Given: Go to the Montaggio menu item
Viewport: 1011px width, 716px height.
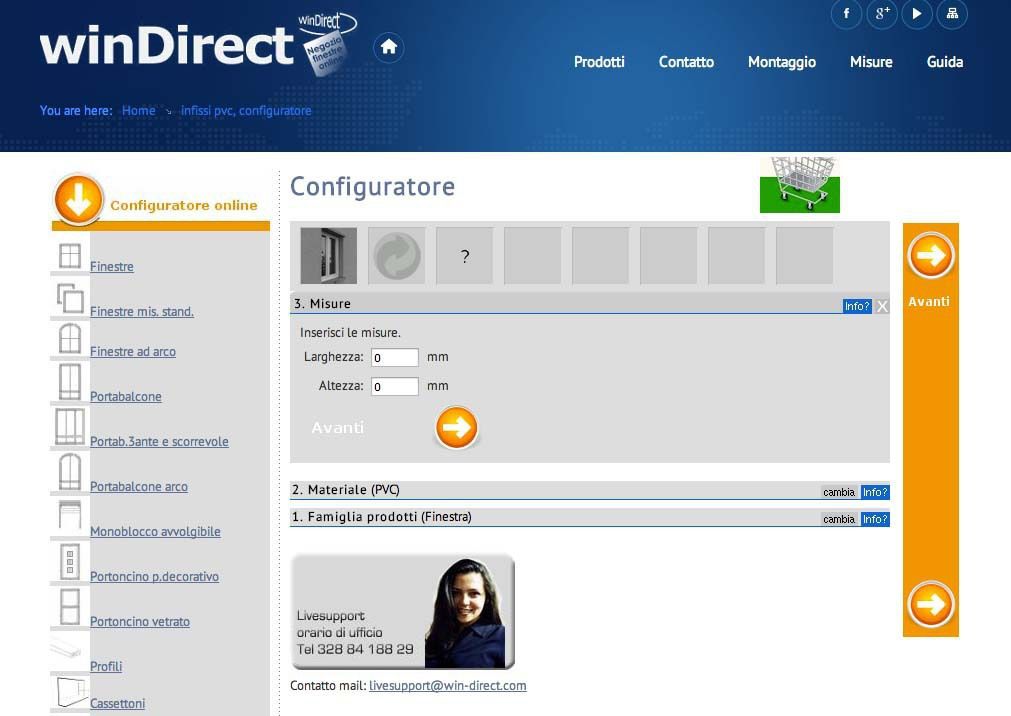Looking at the screenshot, I should pyautogui.click(x=781, y=62).
